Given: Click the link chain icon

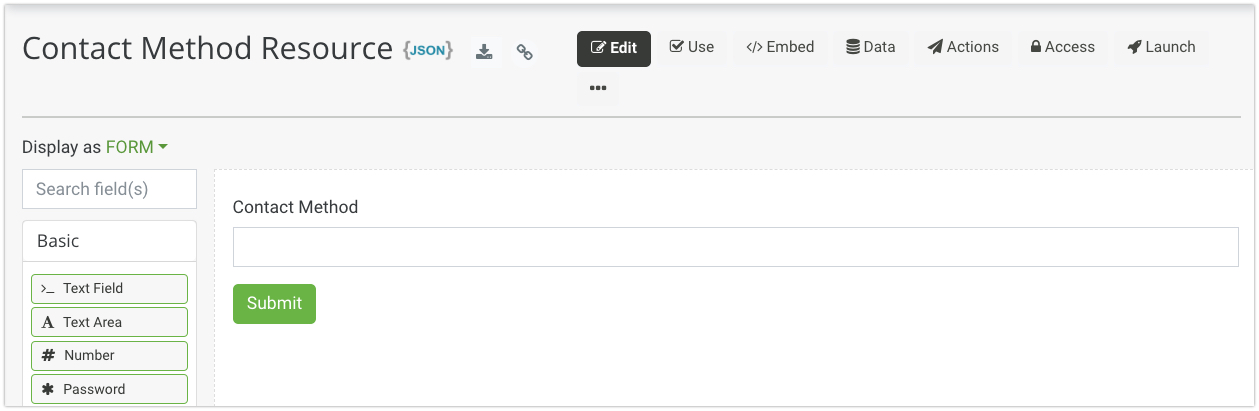Looking at the screenshot, I should tap(524, 52).
